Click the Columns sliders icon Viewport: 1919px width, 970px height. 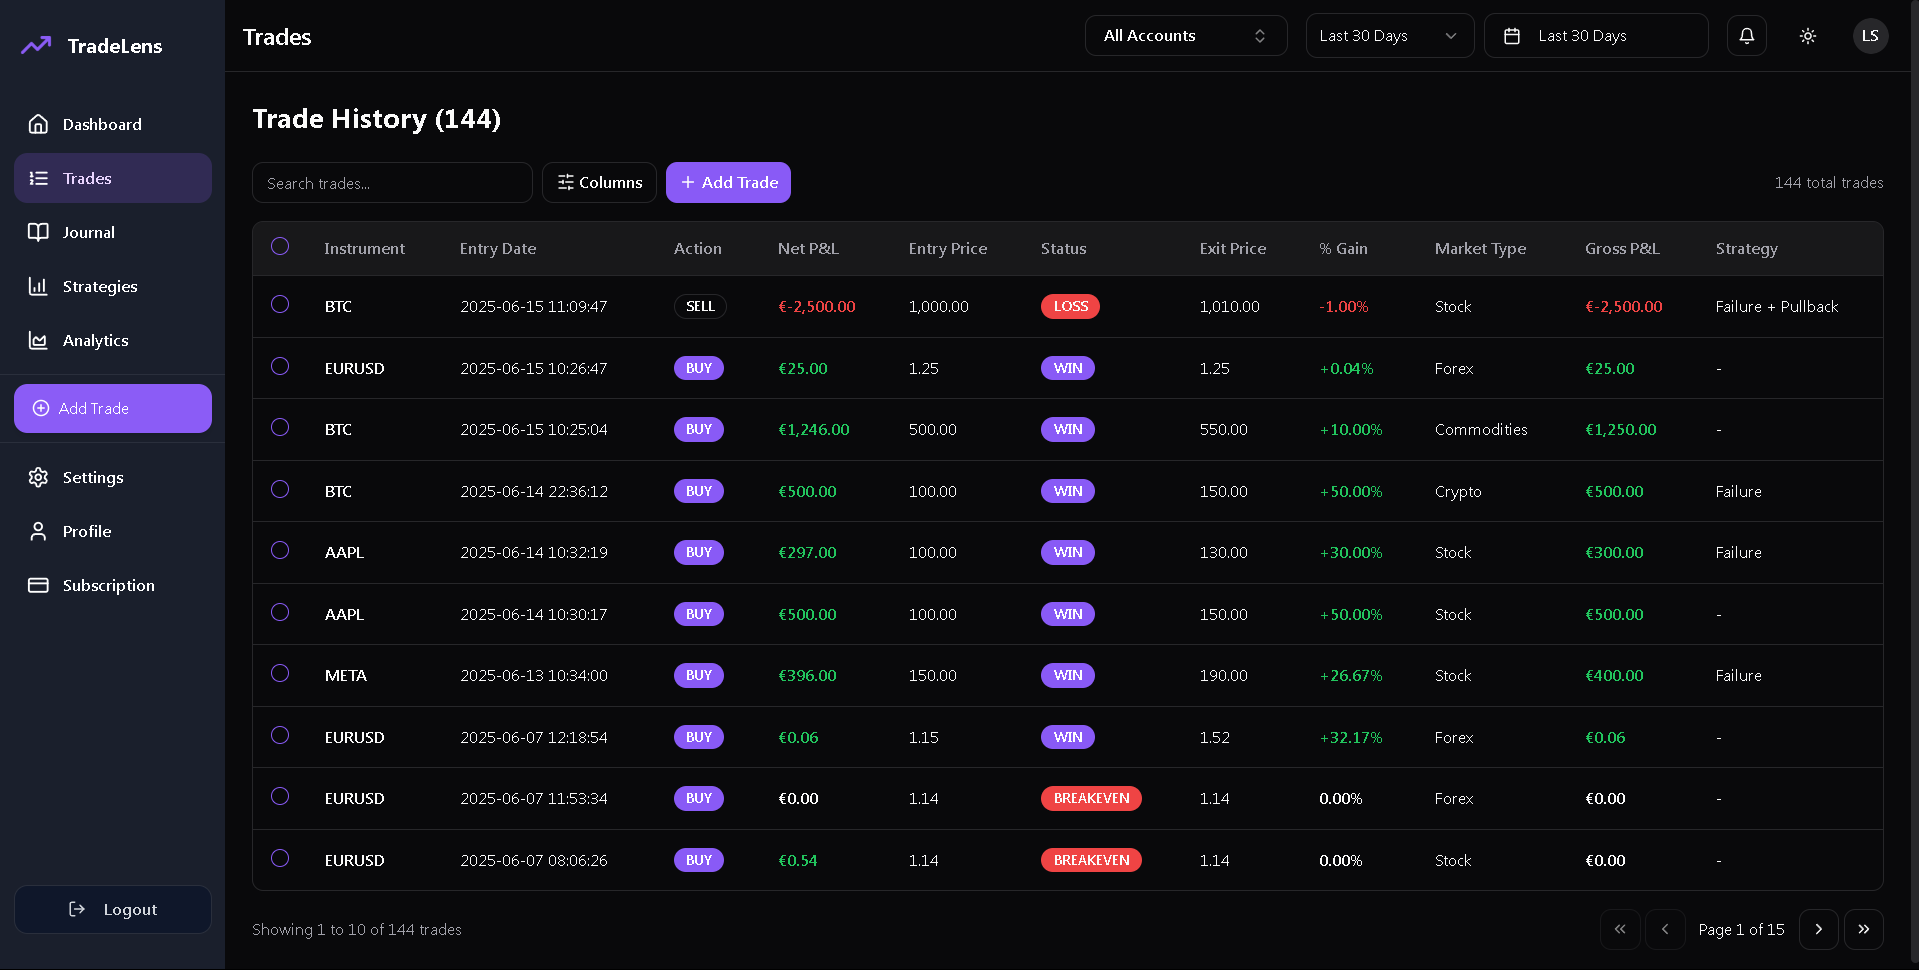coord(565,182)
